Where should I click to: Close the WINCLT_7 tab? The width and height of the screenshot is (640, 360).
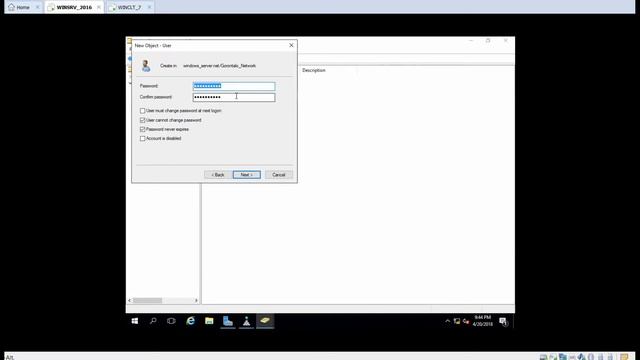pos(149,7)
